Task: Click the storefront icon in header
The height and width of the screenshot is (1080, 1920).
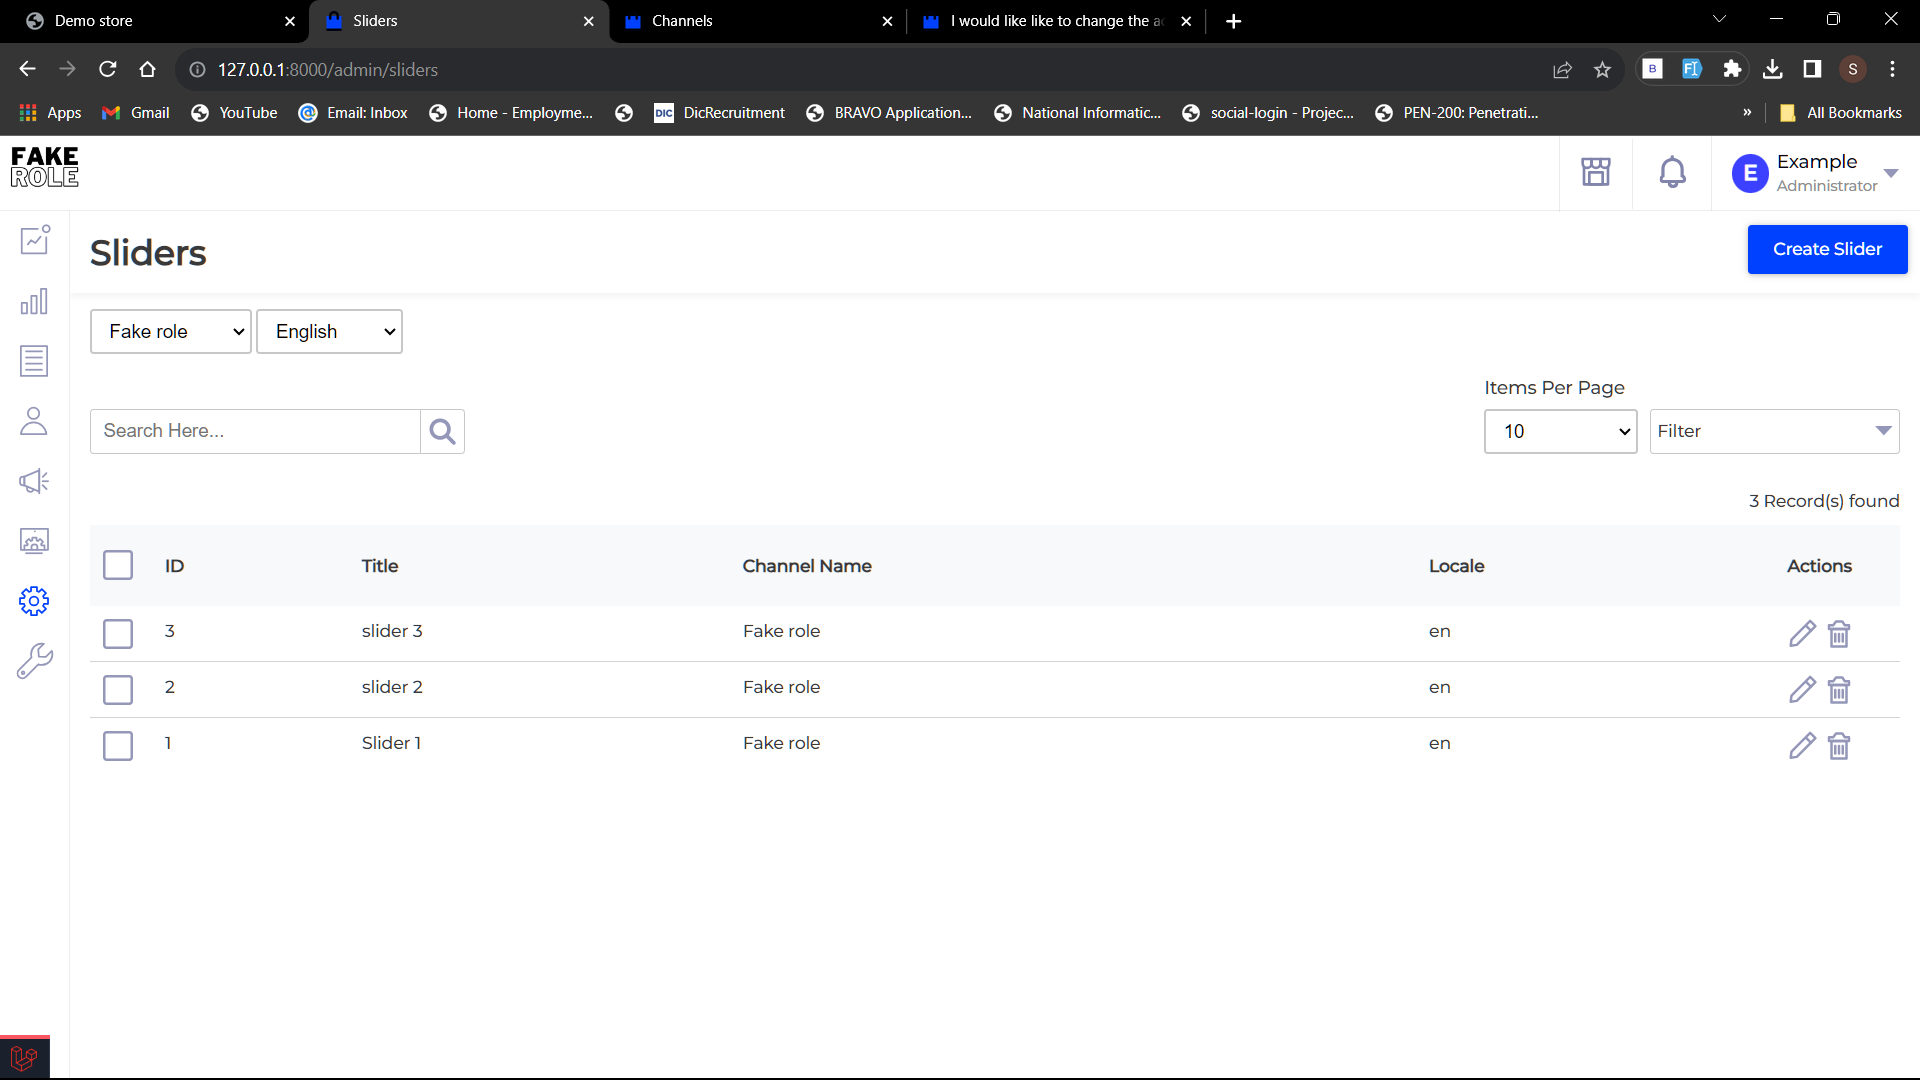Action: click(1596, 172)
